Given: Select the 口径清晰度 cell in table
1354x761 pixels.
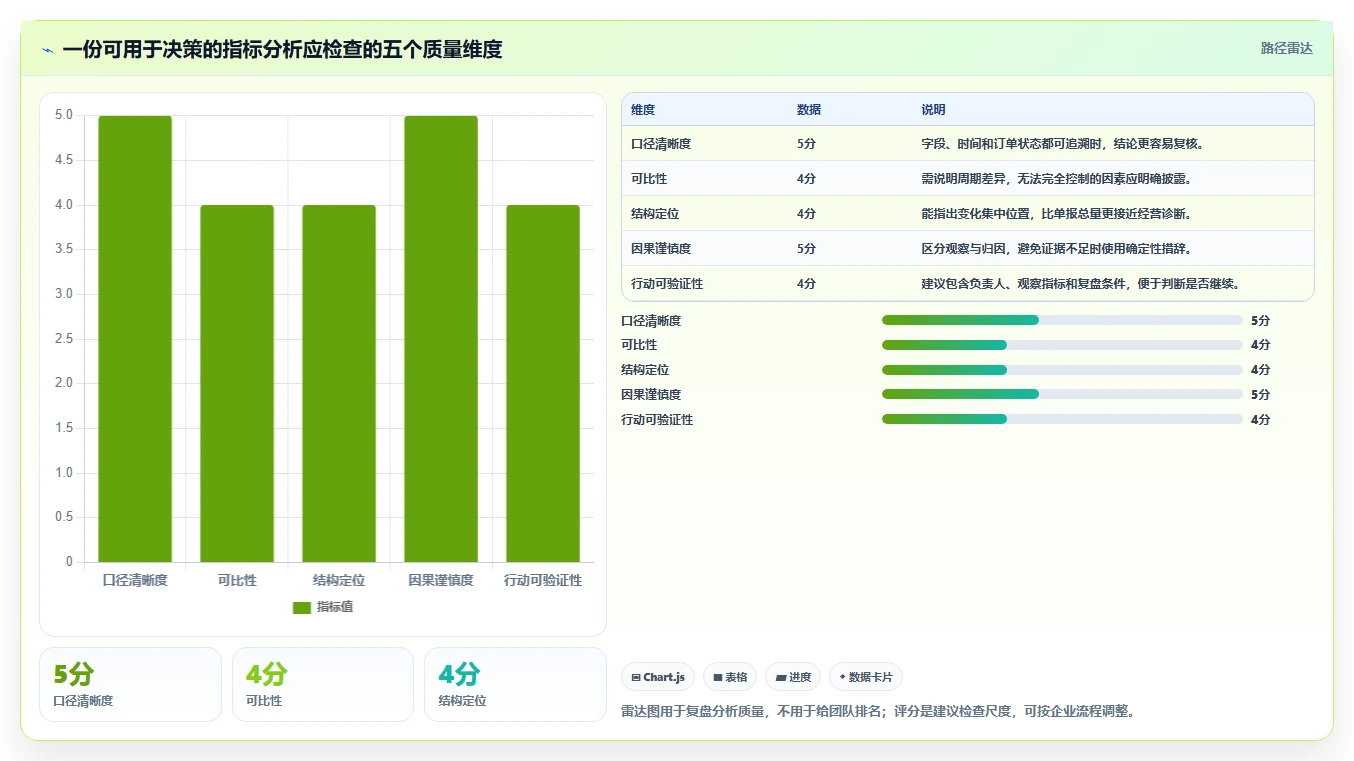Looking at the screenshot, I should click(x=661, y=144).
